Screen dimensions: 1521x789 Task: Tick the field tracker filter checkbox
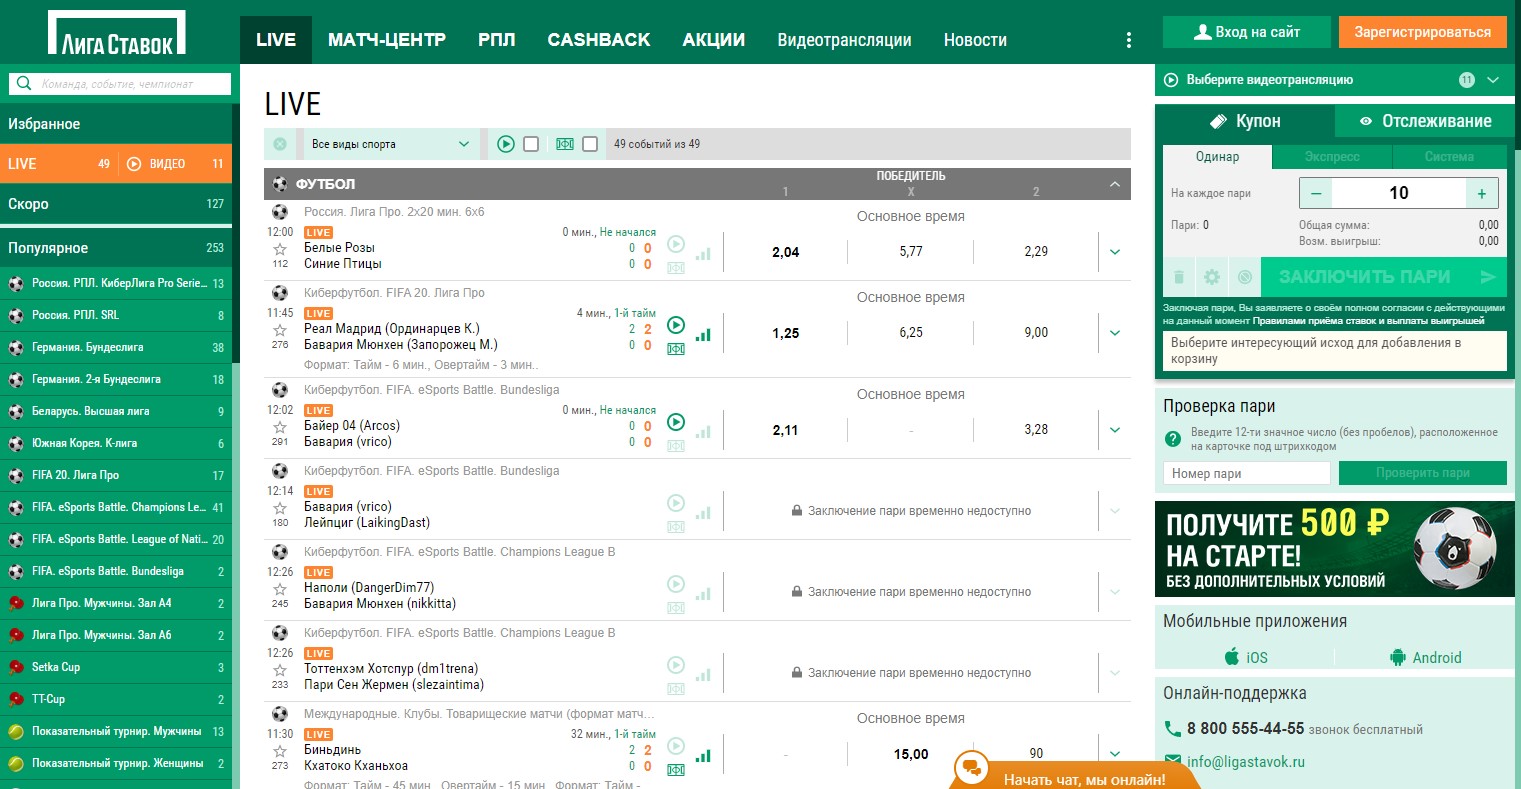(590, 144)
